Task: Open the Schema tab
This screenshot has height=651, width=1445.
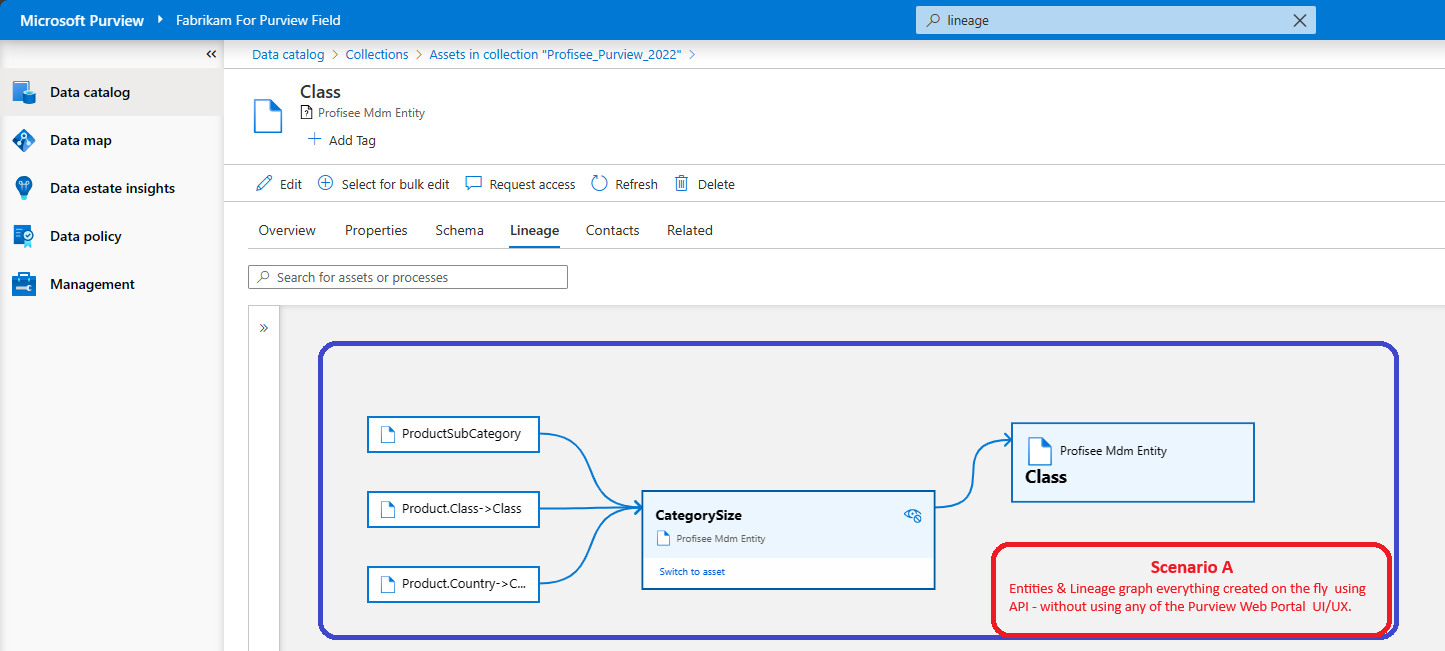Action: pos(459,230)
